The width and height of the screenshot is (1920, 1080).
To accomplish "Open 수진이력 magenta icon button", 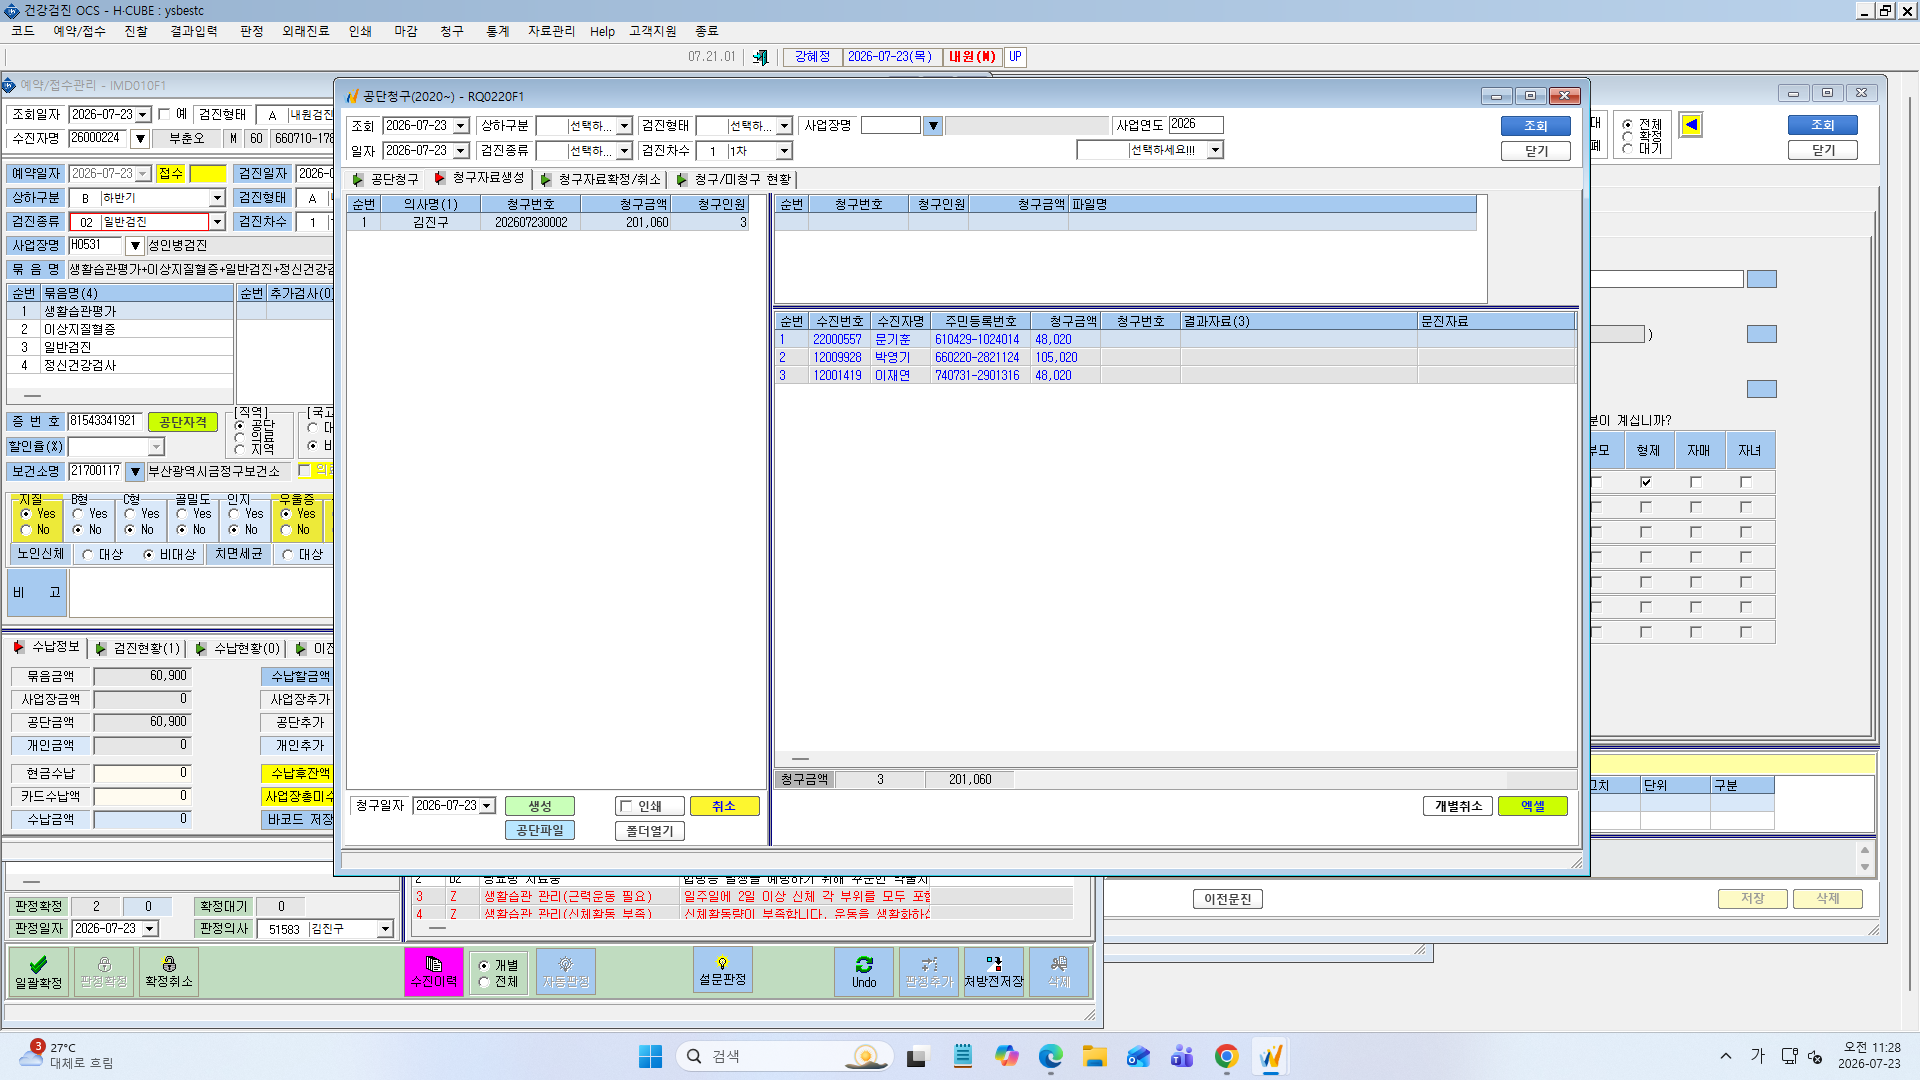I will pyautogui.click(x=434, y=971).
